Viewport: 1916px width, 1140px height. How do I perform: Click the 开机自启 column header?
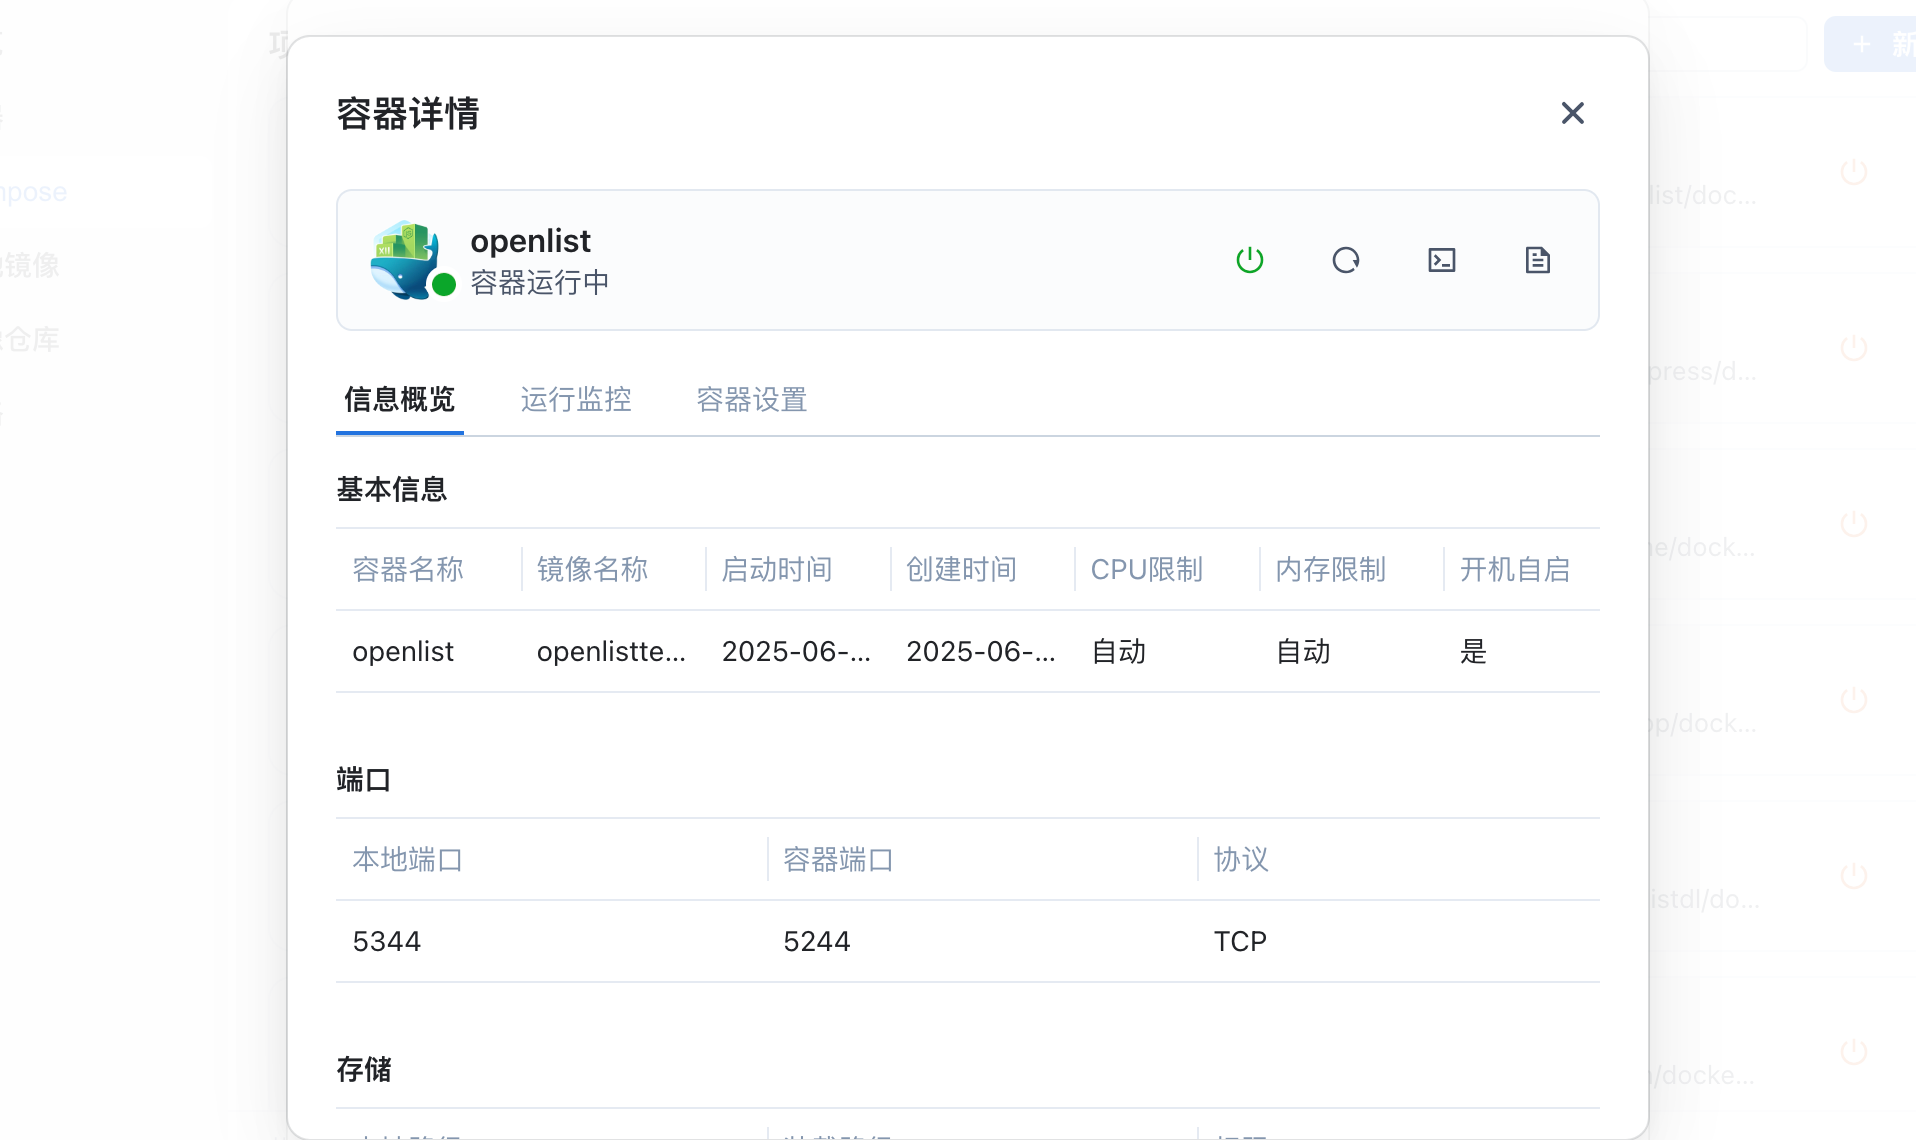(x=1514, y=569)
